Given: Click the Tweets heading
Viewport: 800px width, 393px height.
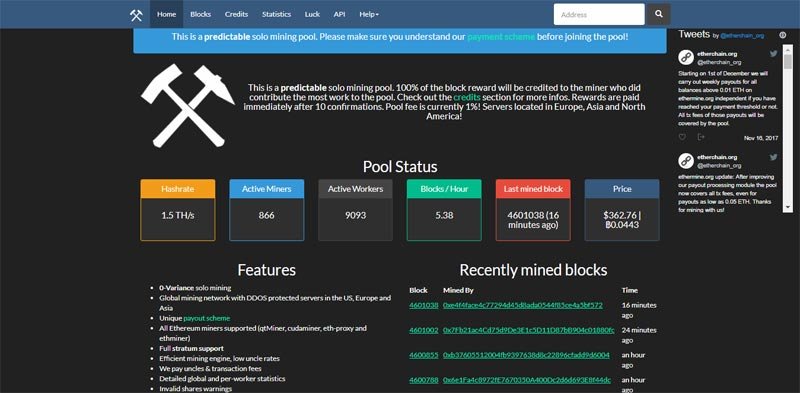Looking at the screenshot, I should coord(694,34).
